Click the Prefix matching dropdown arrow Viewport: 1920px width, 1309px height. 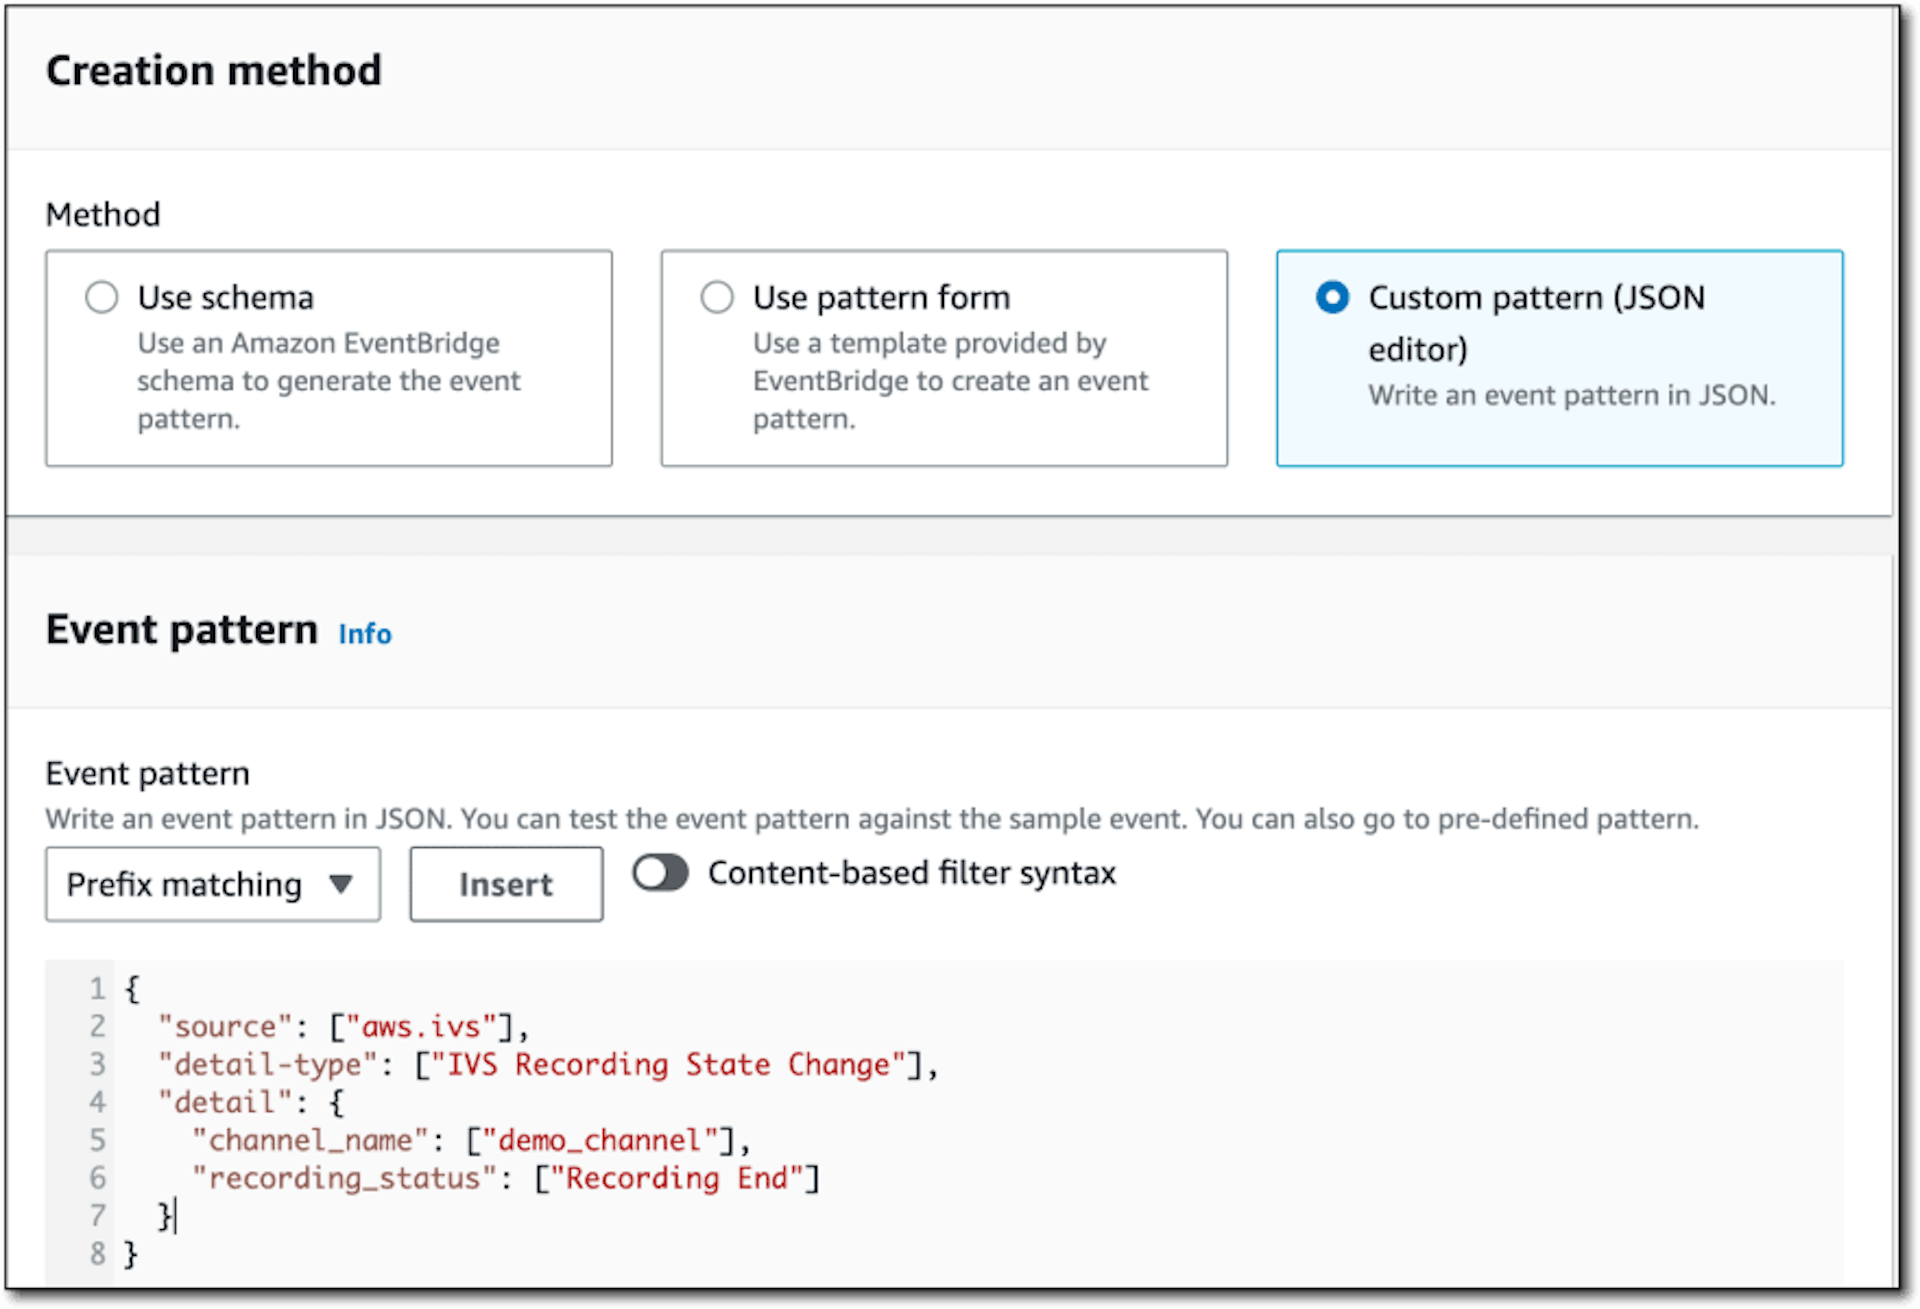pos(341,884)
